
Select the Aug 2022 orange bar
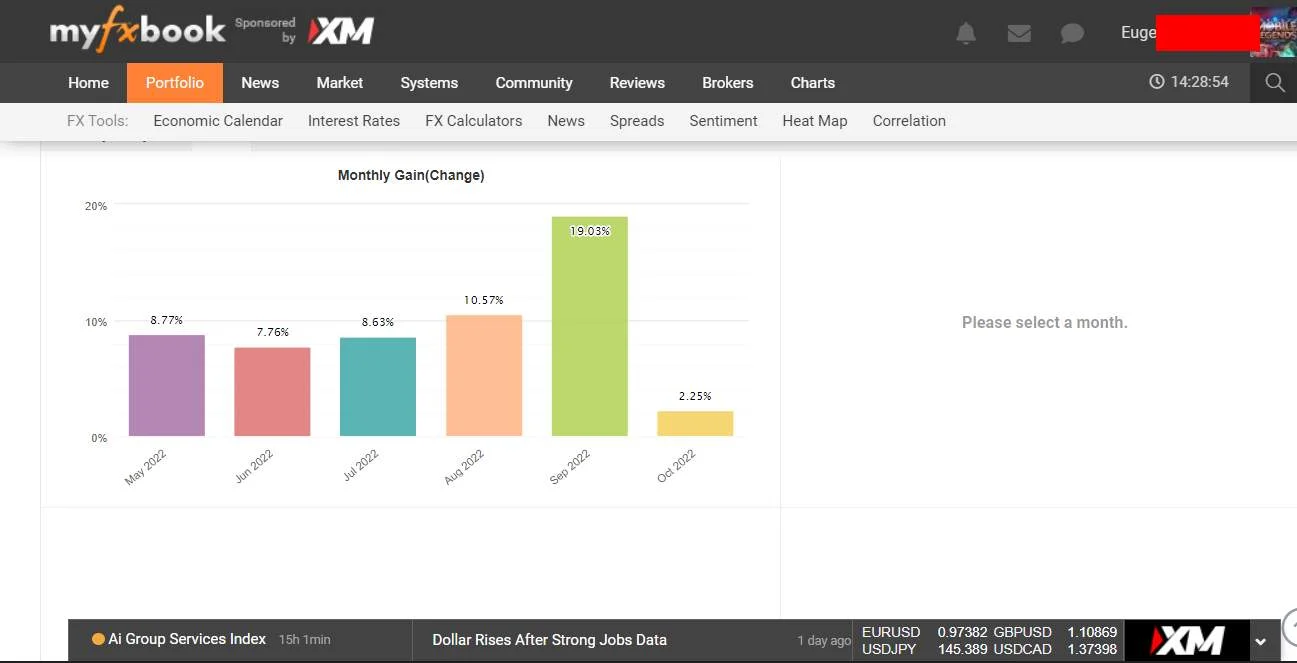(484, 375)
